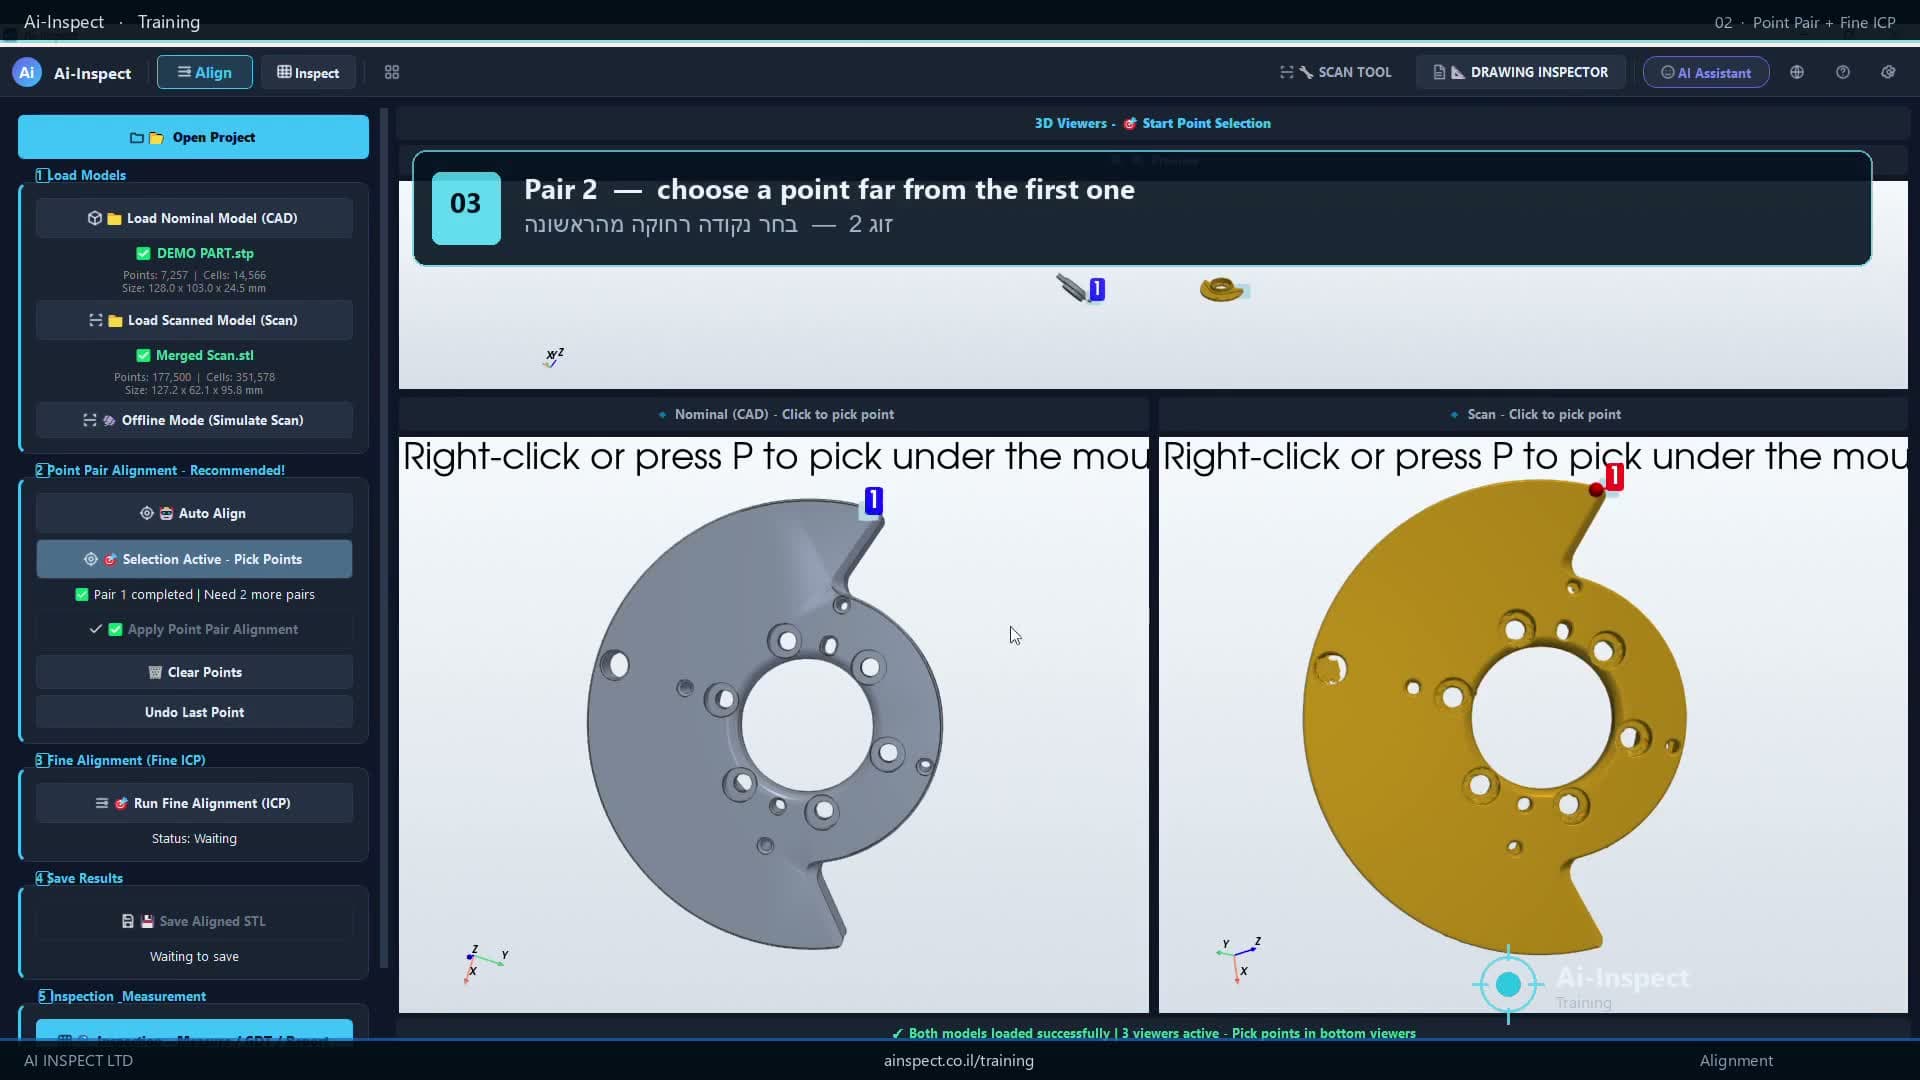Image resolution: width=1920 pixels, height=1080 pixels.
Task: Click the gray CAD thumbnail in top viewer
Action: 1071,288
